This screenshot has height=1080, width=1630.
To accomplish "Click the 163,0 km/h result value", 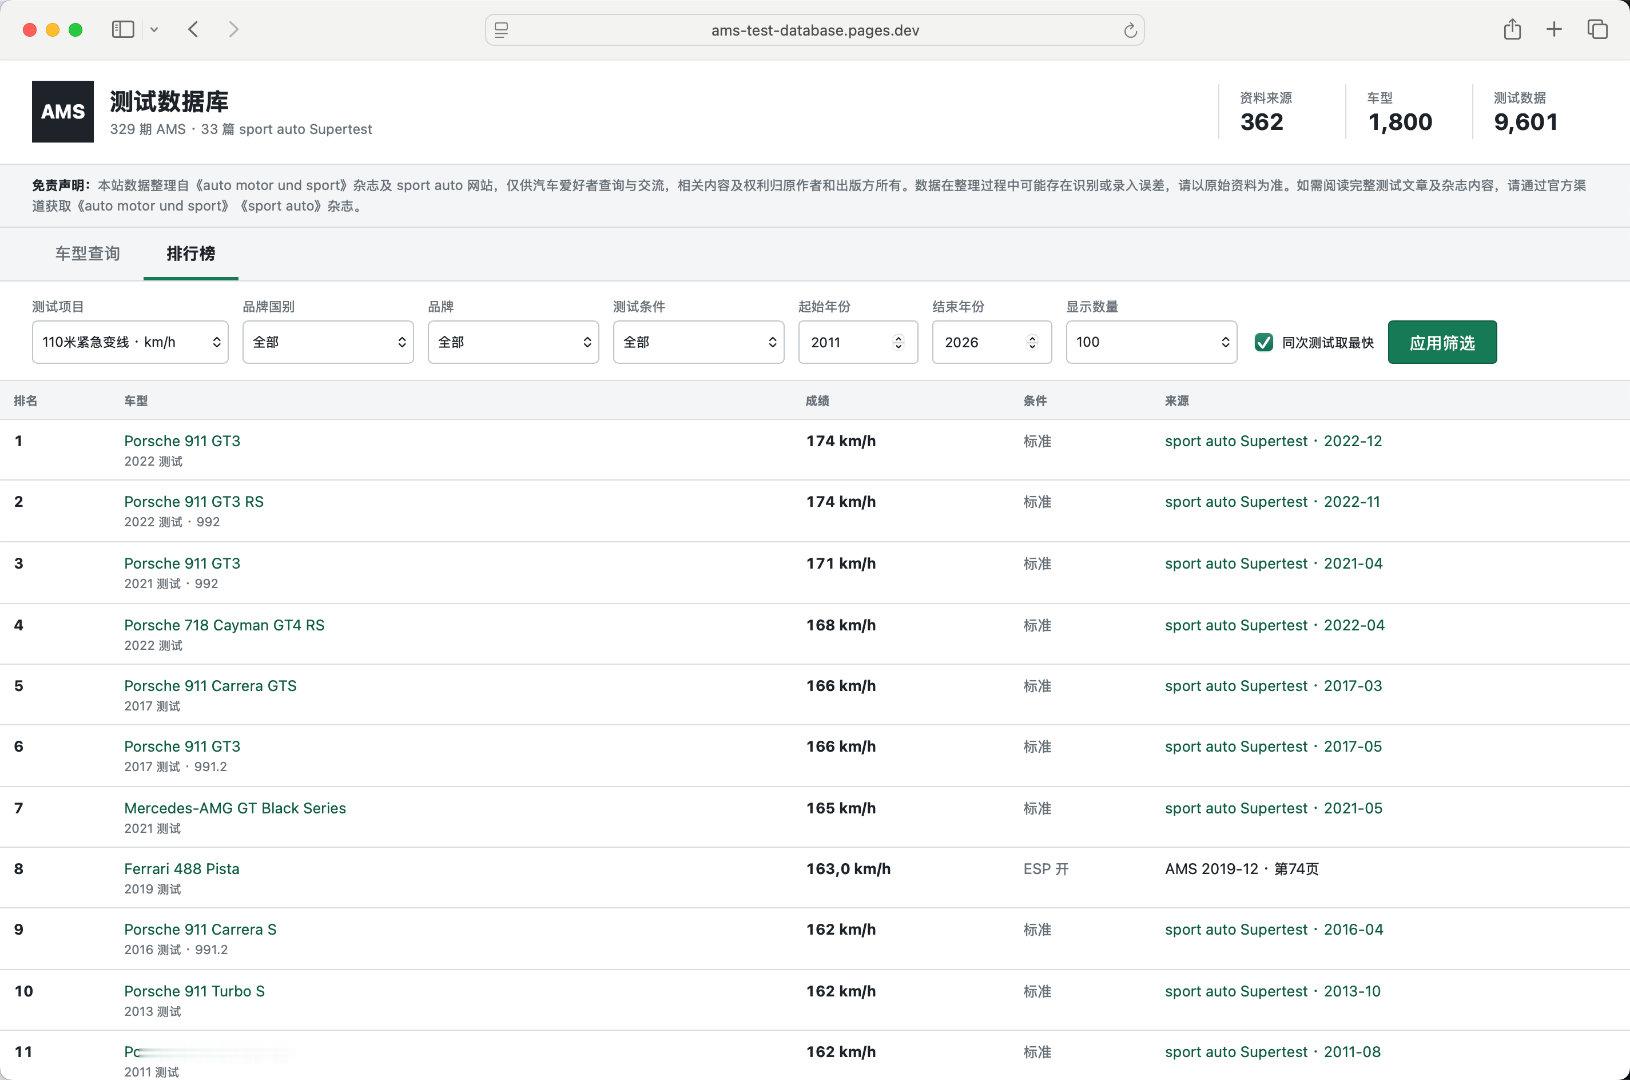I will click(x=849, y=869).
